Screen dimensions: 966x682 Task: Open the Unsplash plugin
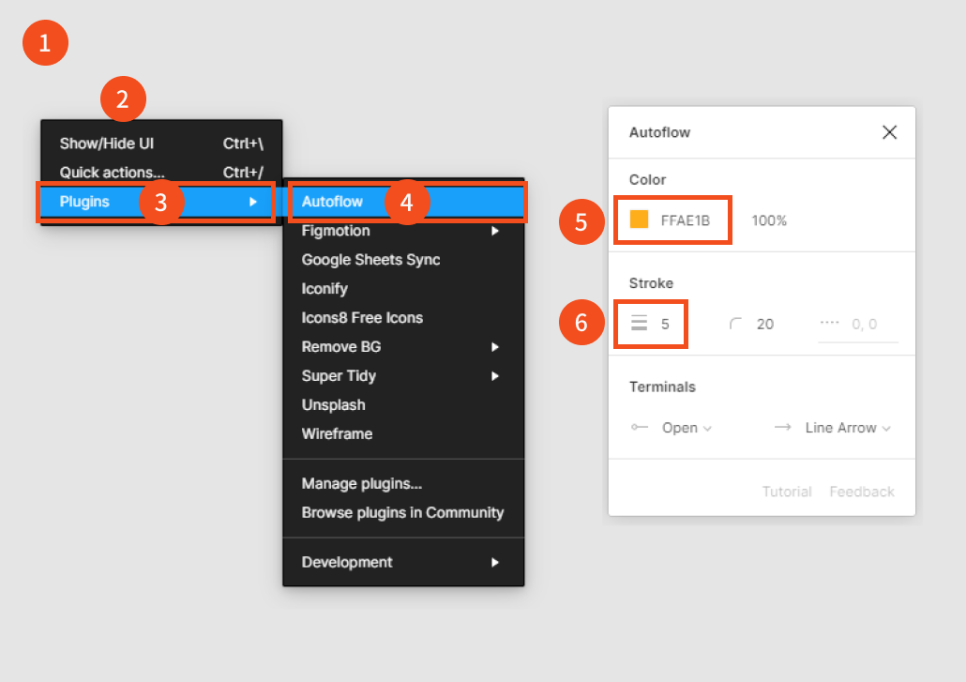click(x=404, y=405)
